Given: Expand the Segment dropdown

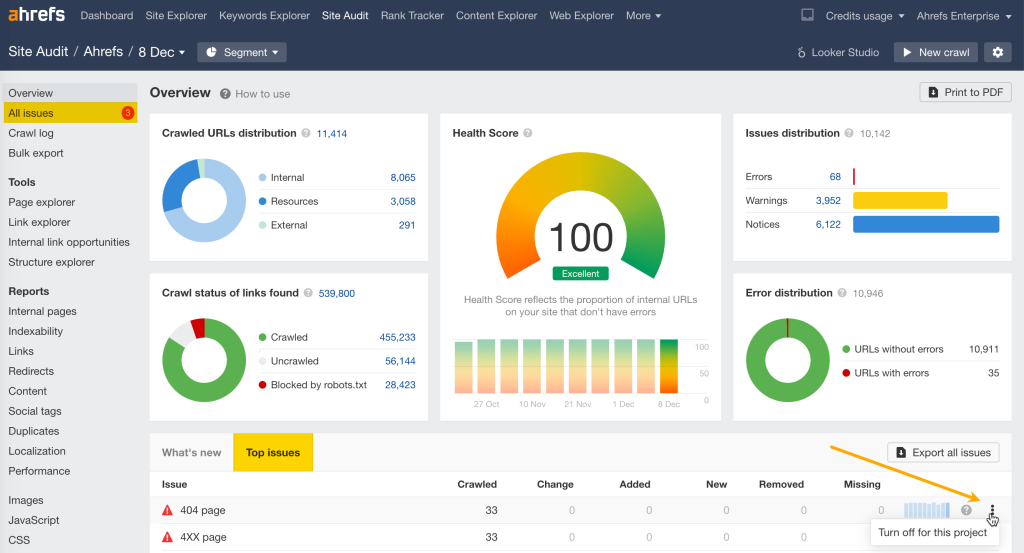Looking at the screenshot, I should [x=242, y=52].
